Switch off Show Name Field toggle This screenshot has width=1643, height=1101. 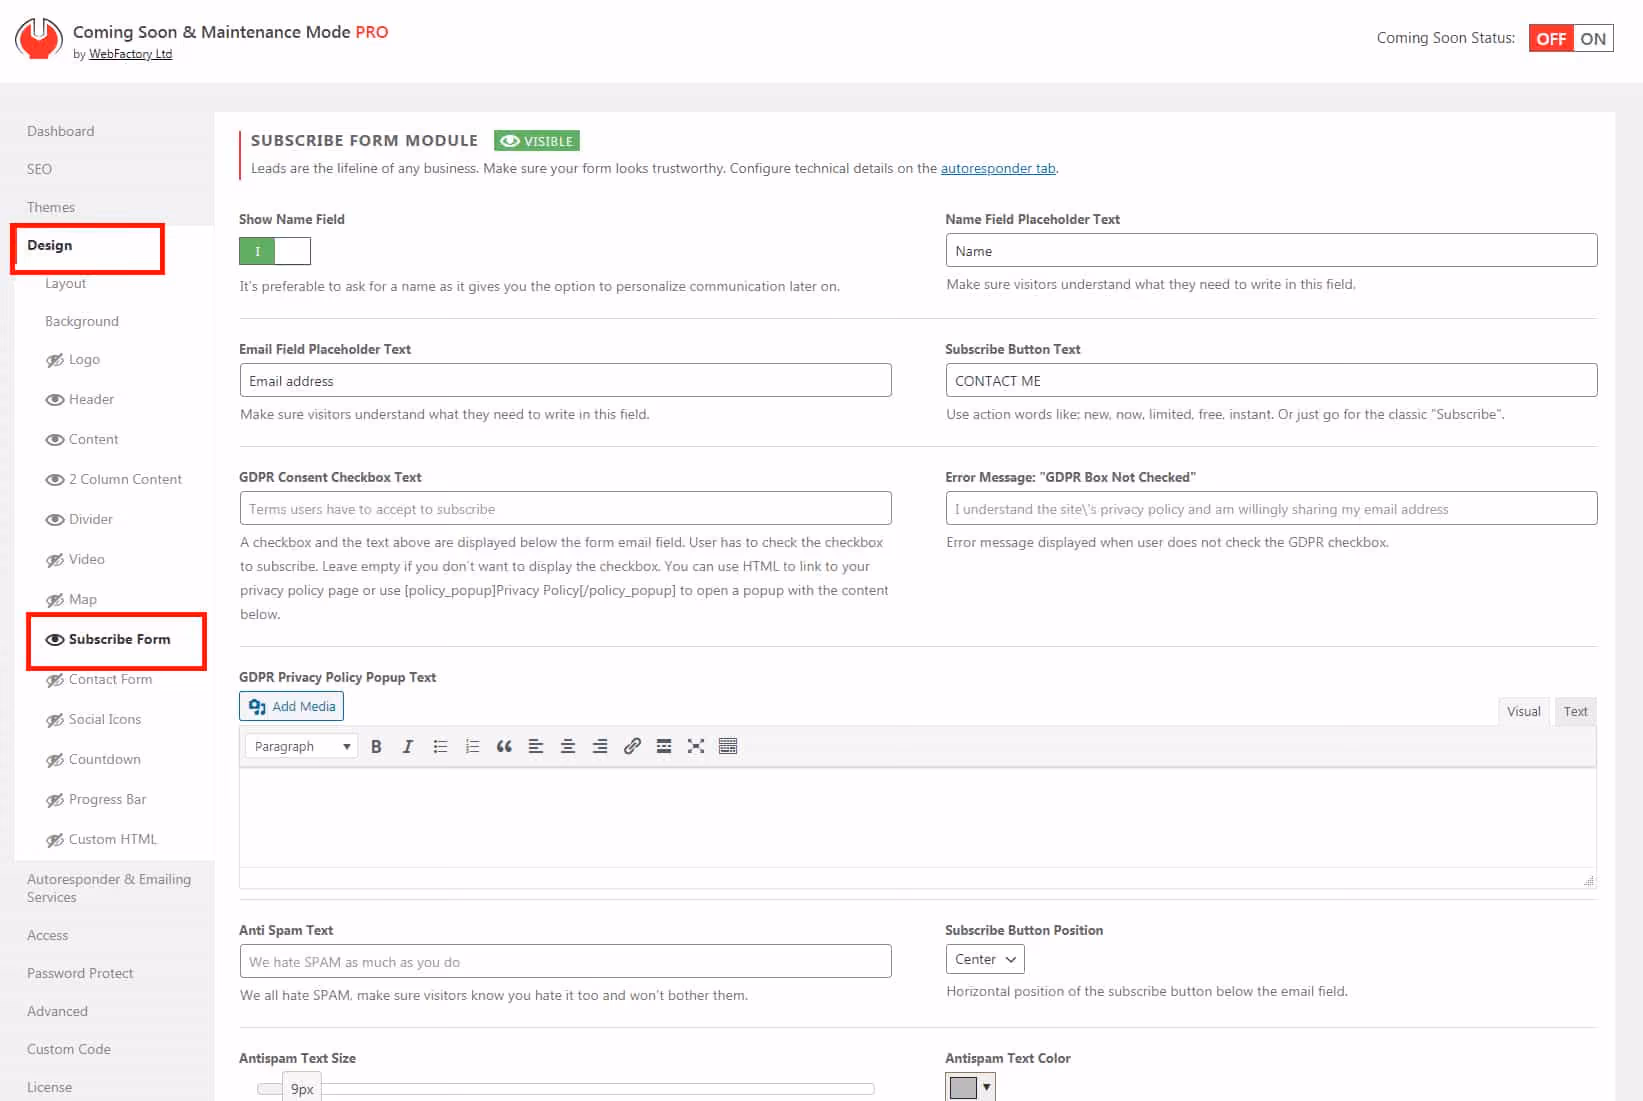(275, 251)
